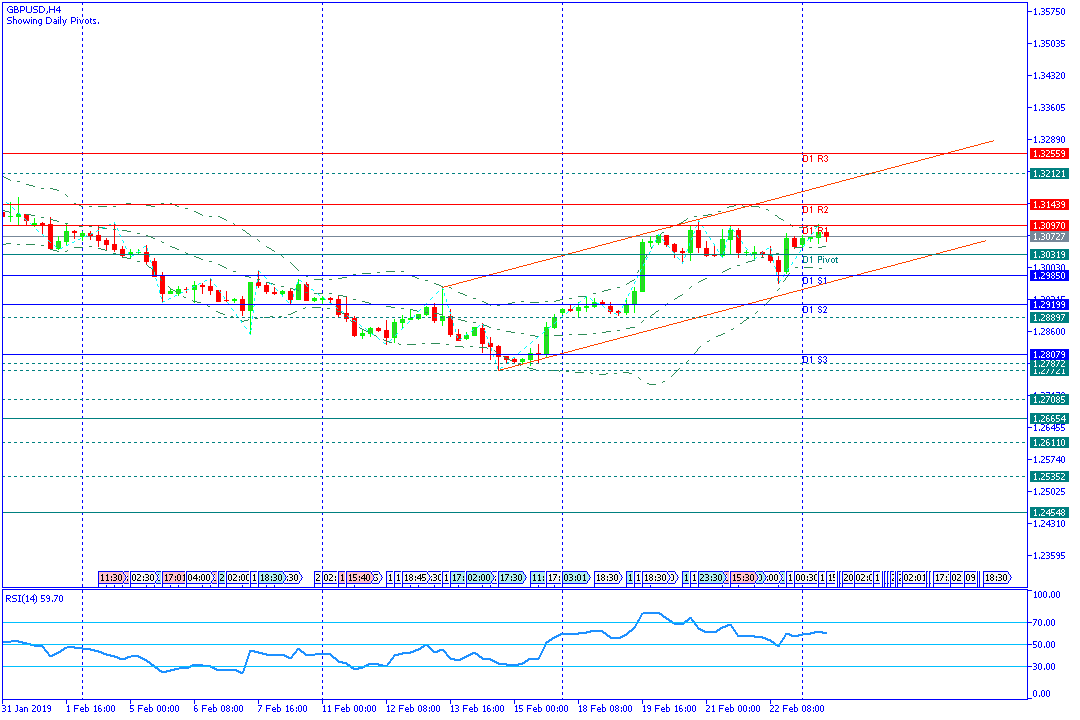Select the 04:00 event marker

[x=199, y=577]
